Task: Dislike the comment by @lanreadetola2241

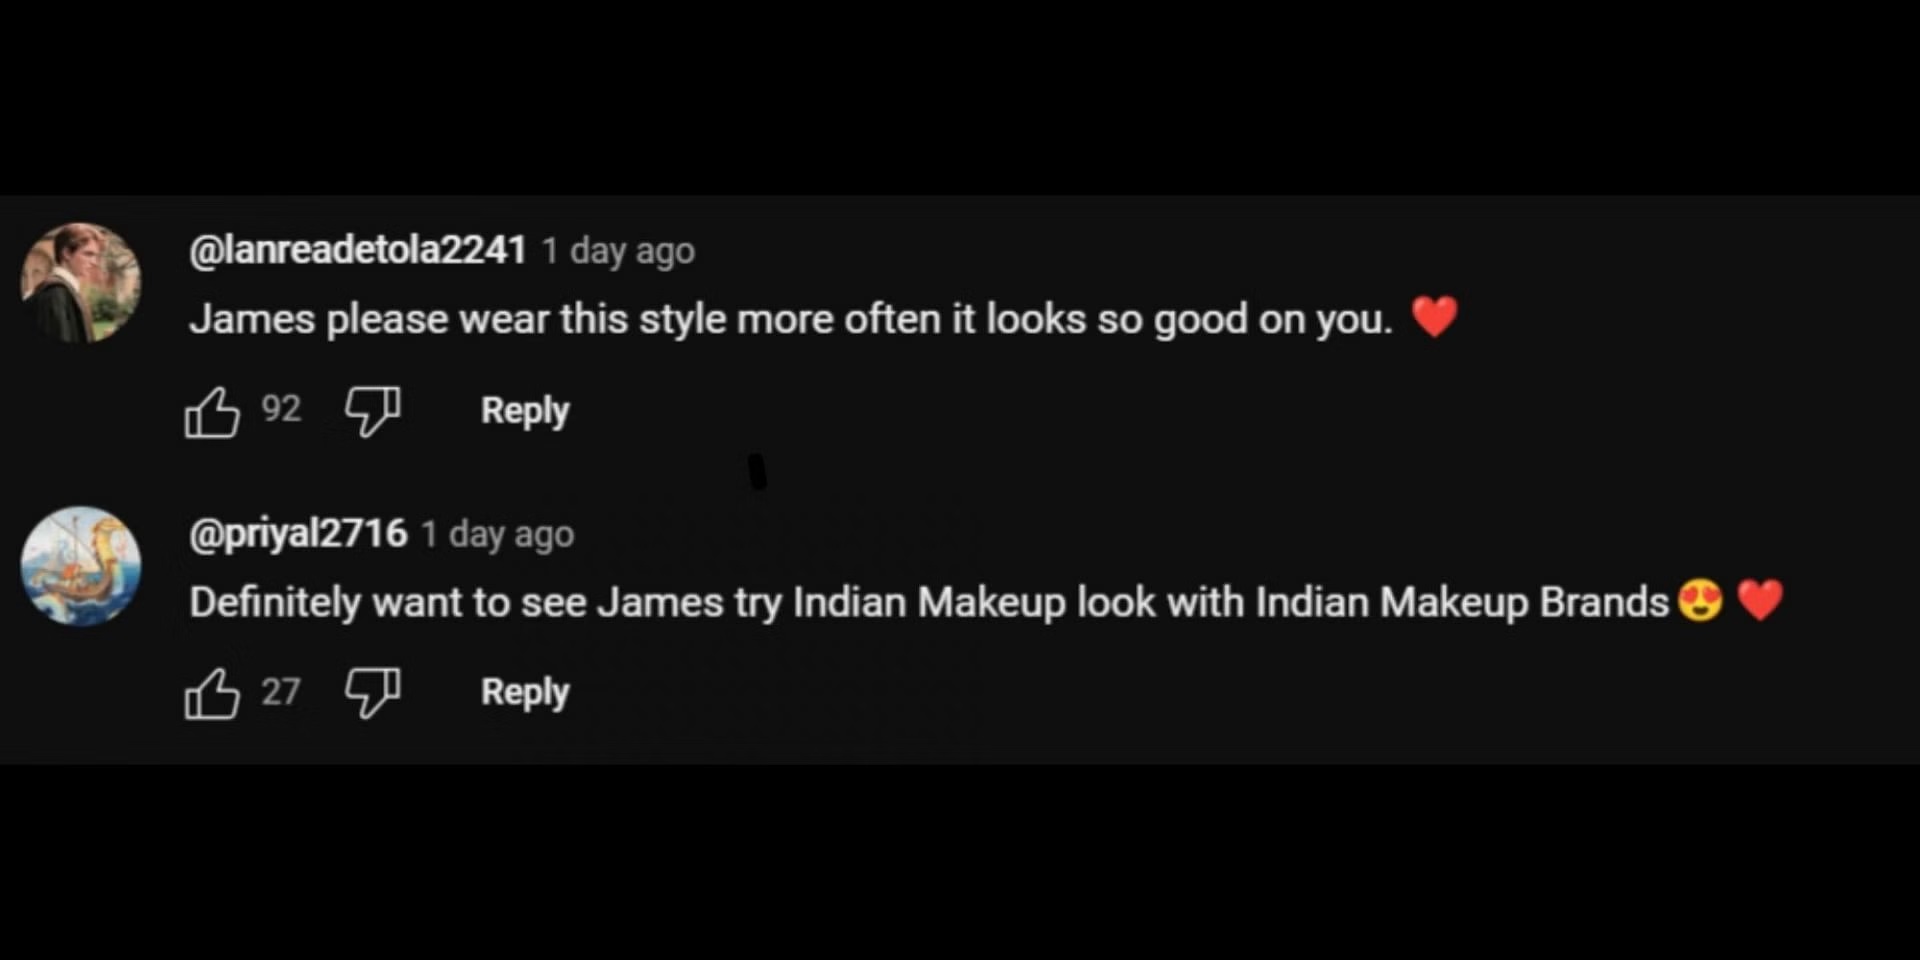Action: (373, 411)
